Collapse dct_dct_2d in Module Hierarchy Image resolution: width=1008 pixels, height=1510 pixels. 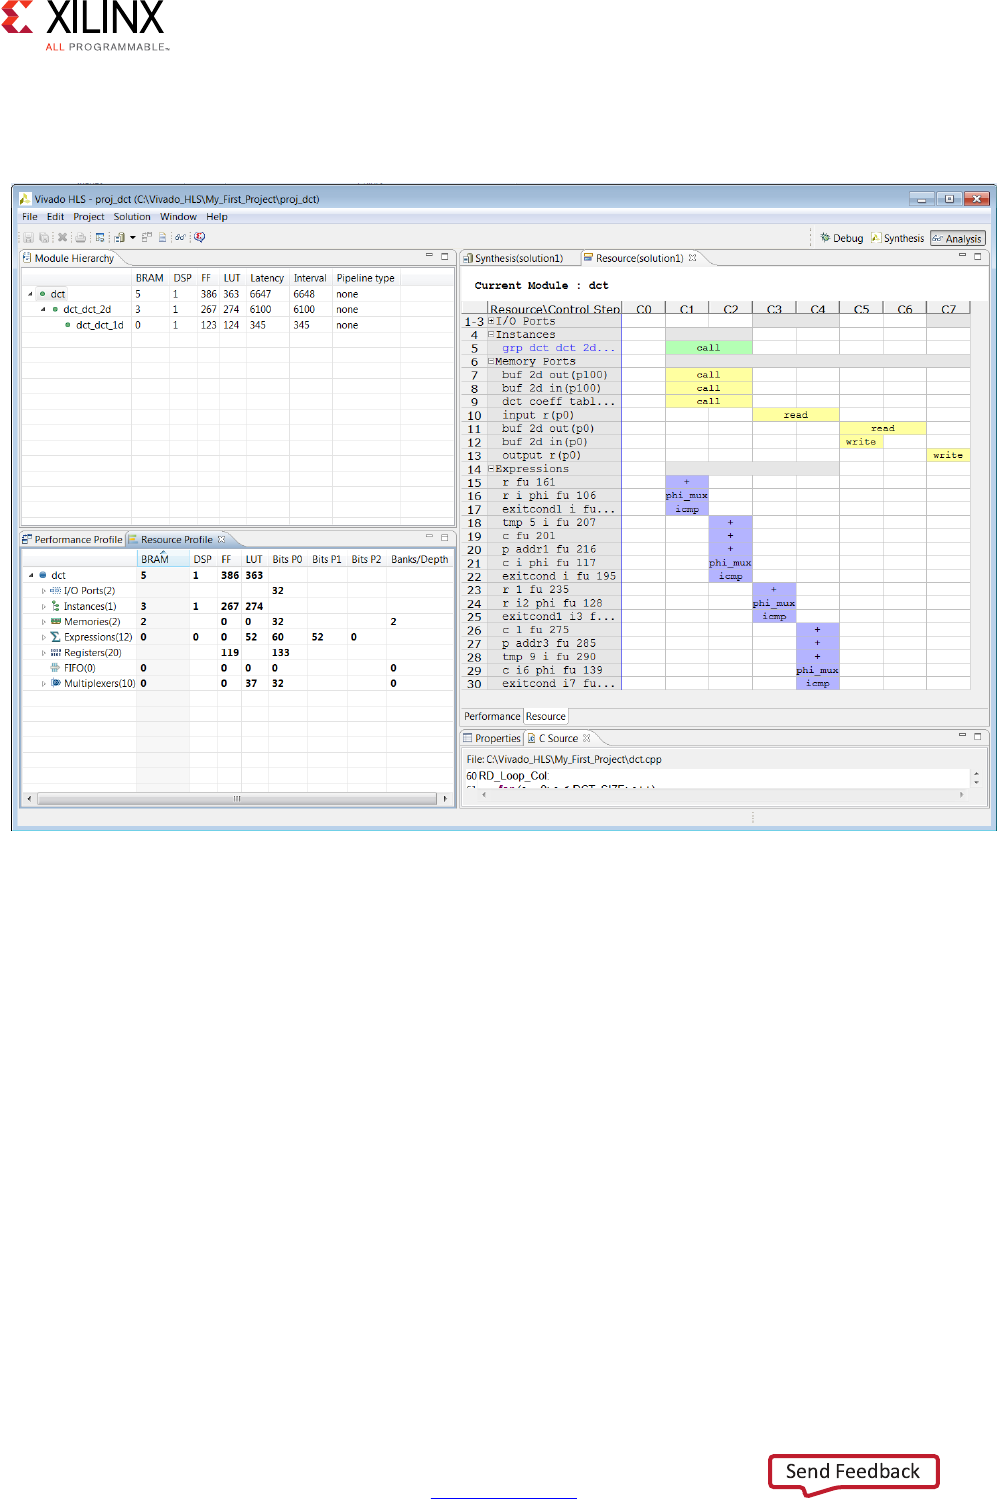click(43, 310)
